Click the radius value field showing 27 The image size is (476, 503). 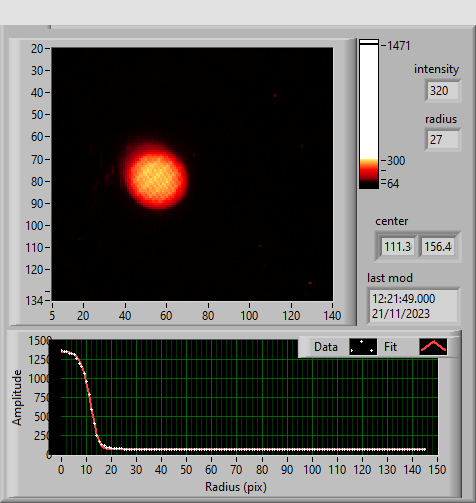(443, 140)
